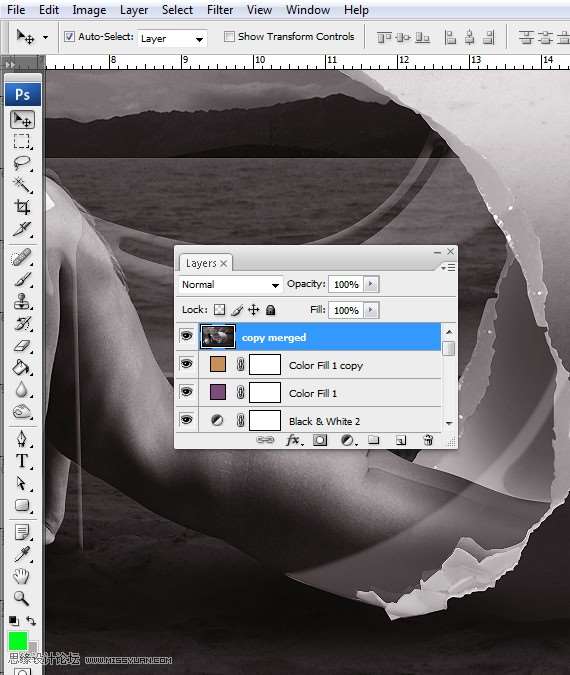The image size is (570, 675).
Task: Delete layer with the trash icon
Action: [x=428, y=440]
